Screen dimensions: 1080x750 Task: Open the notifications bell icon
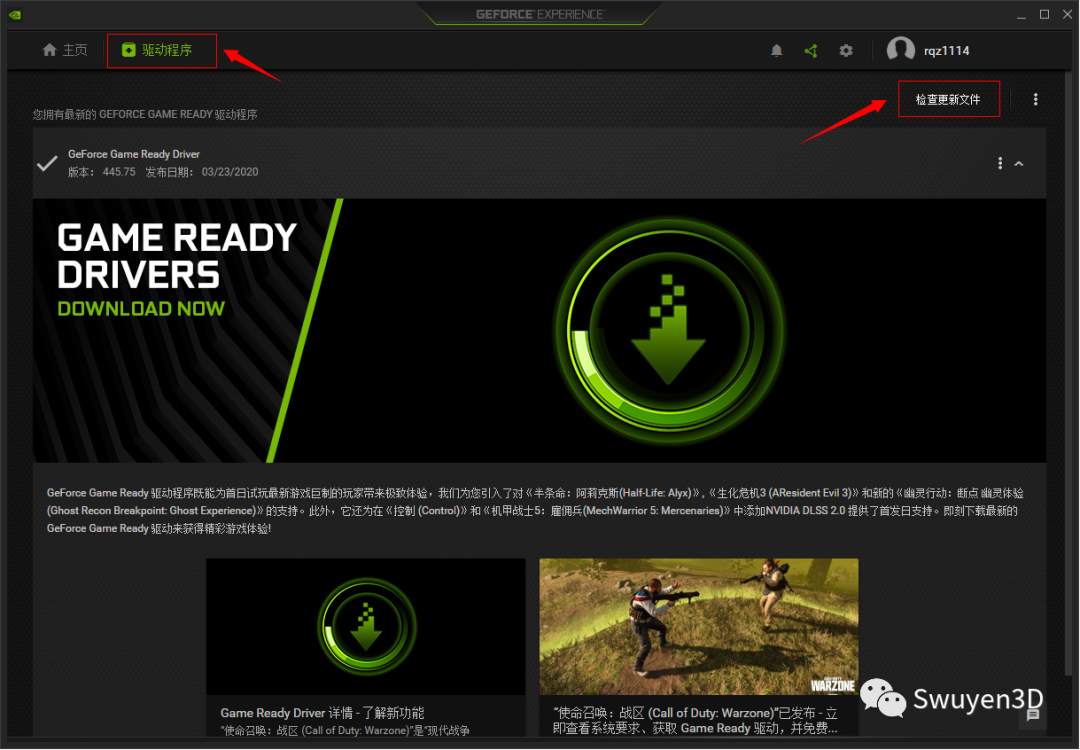coord(776,50)
